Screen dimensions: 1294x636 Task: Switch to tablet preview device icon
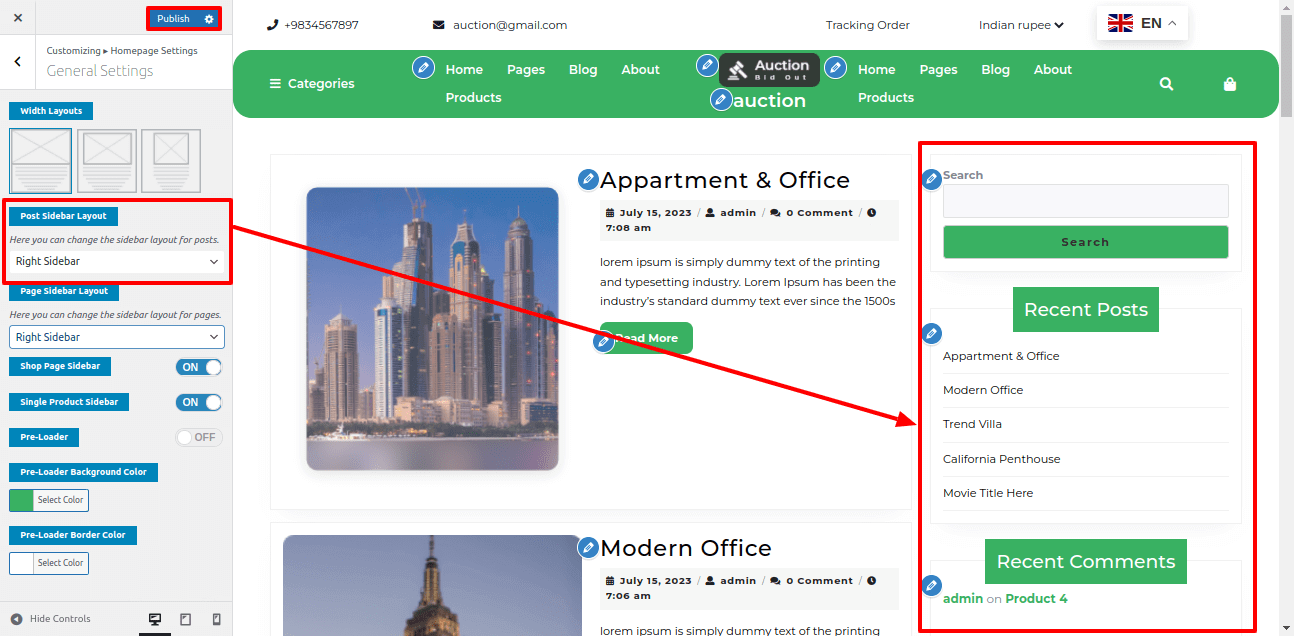tap(186, 619)
